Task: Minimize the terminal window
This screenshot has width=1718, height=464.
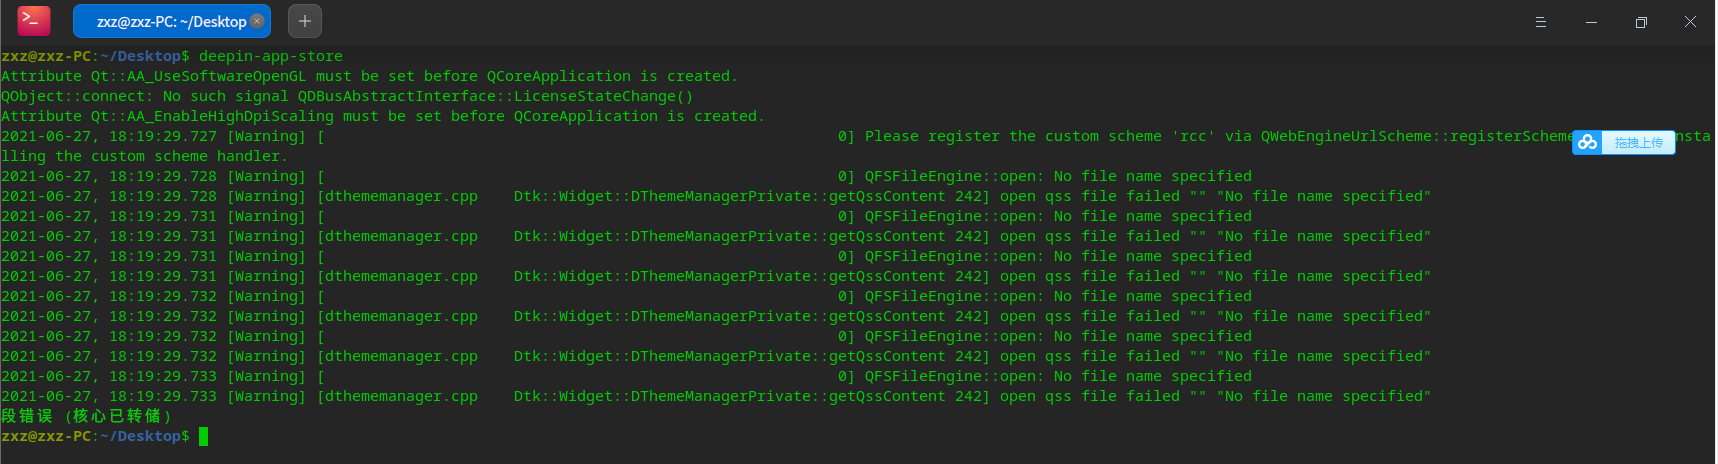Action: (1591, 22)
